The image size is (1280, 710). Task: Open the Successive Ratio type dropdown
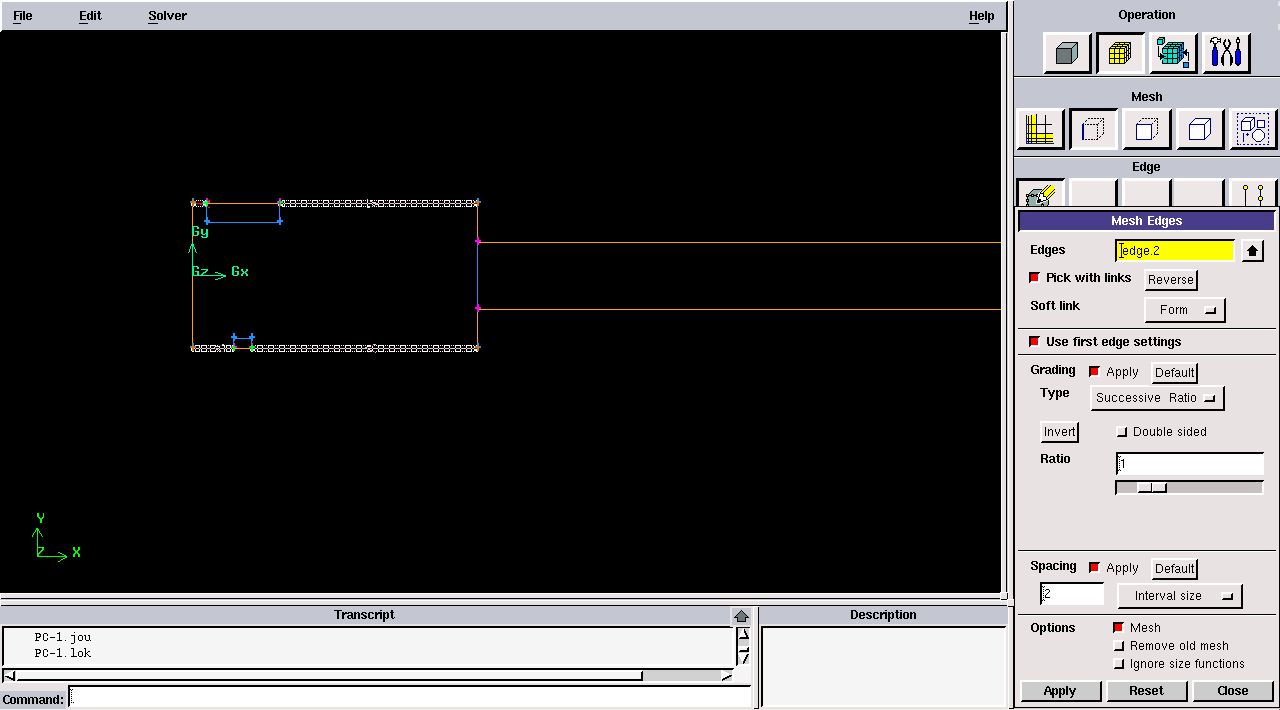(x=1157, y=397)
